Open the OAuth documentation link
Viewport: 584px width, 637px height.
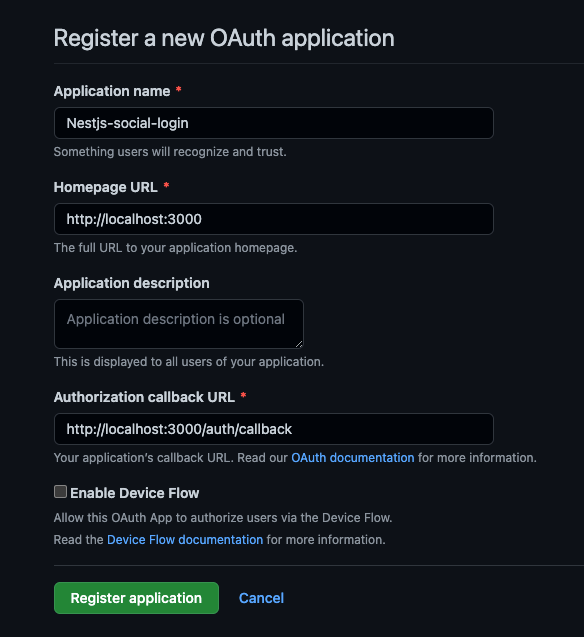pyautogui.click(x=353, y=458)
